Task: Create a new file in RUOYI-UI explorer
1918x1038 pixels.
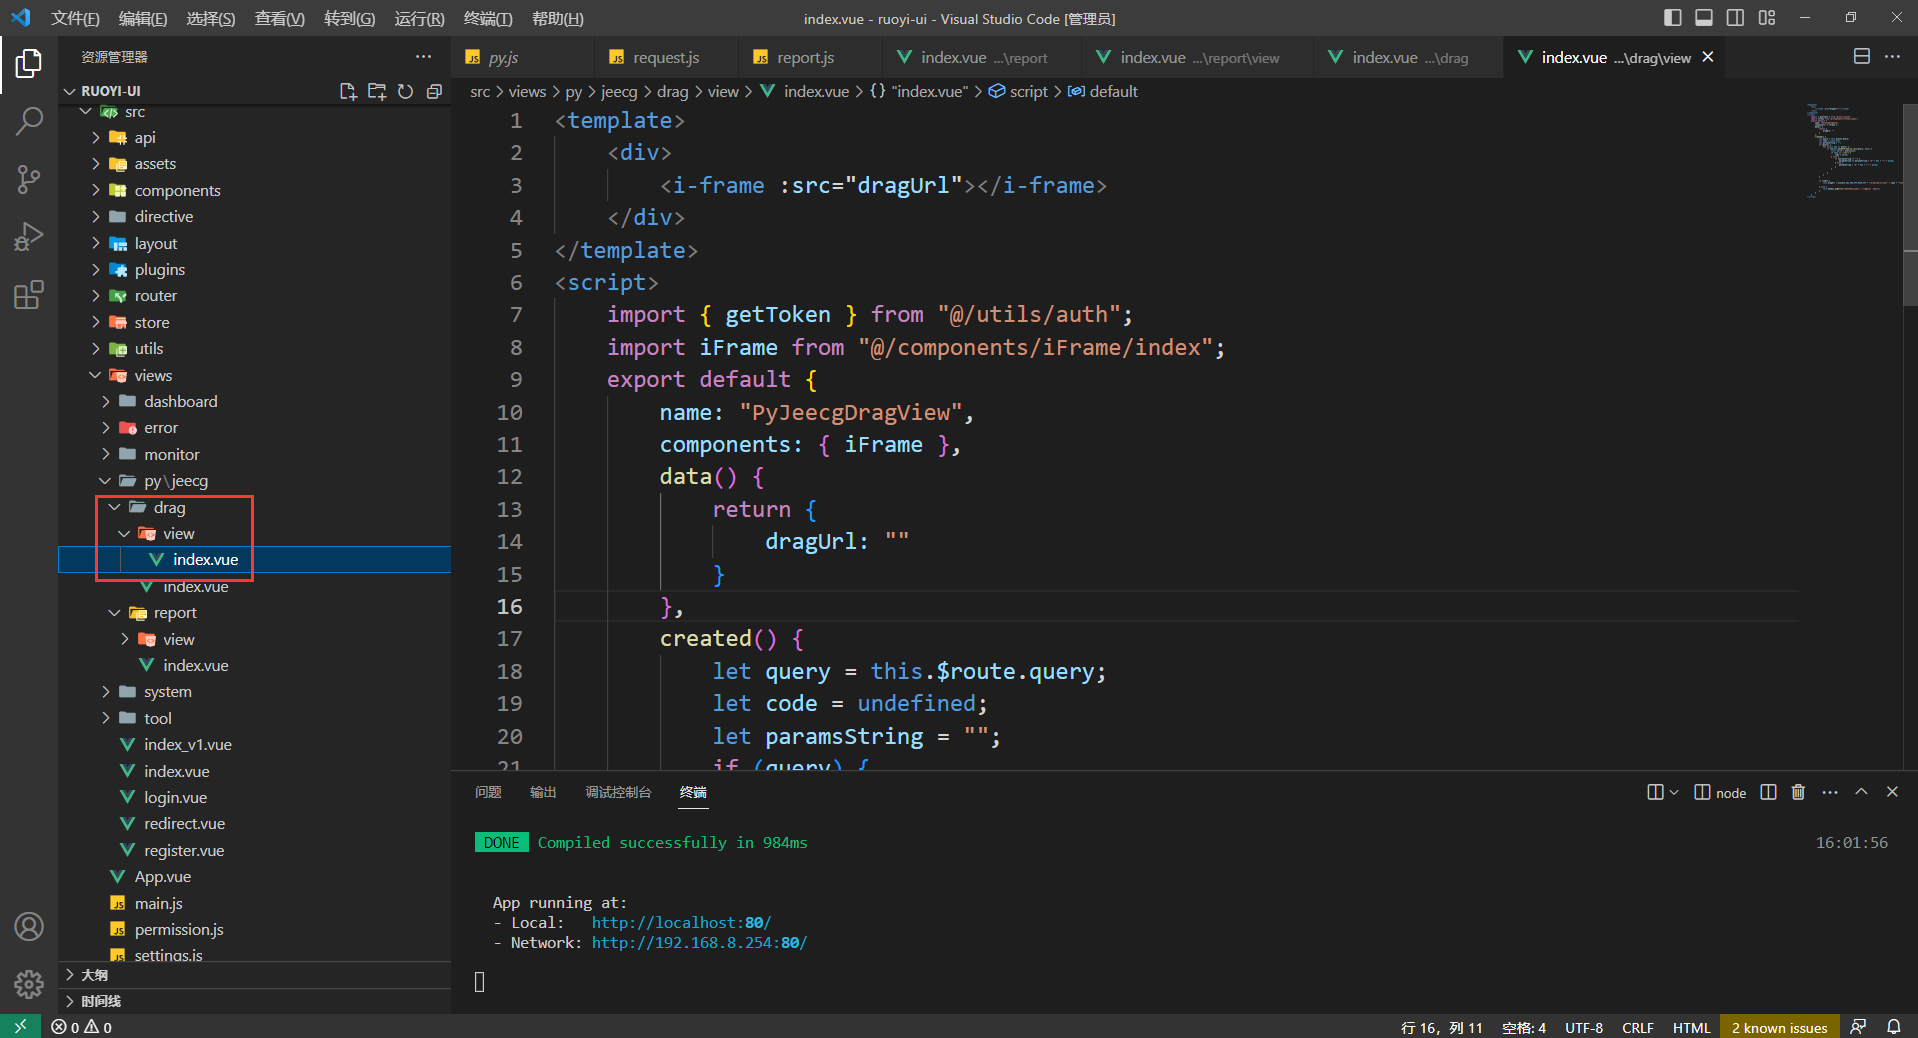Action: point(348,91)
